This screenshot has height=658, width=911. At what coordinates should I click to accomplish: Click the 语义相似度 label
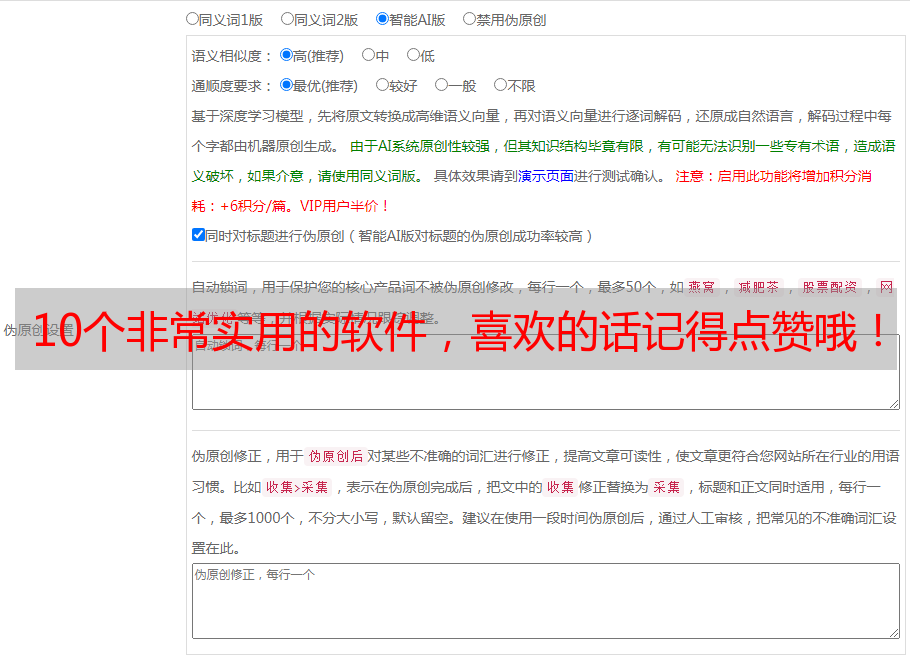pos(232,56)
